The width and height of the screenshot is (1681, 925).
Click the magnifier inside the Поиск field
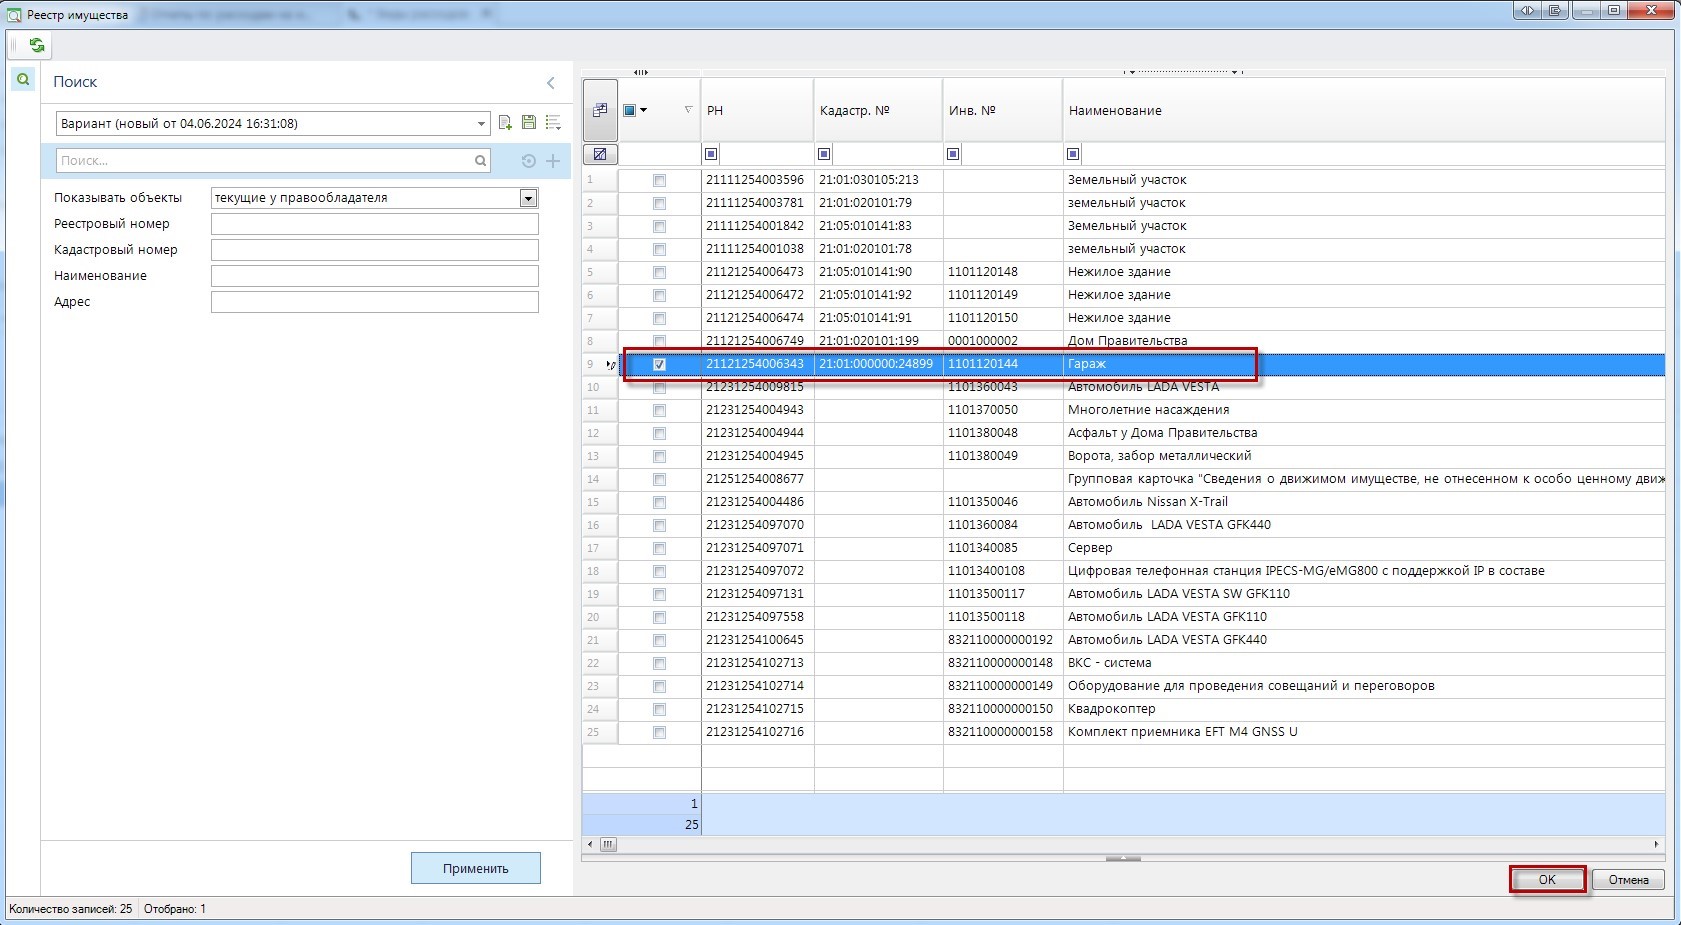(x=480, y=160)
